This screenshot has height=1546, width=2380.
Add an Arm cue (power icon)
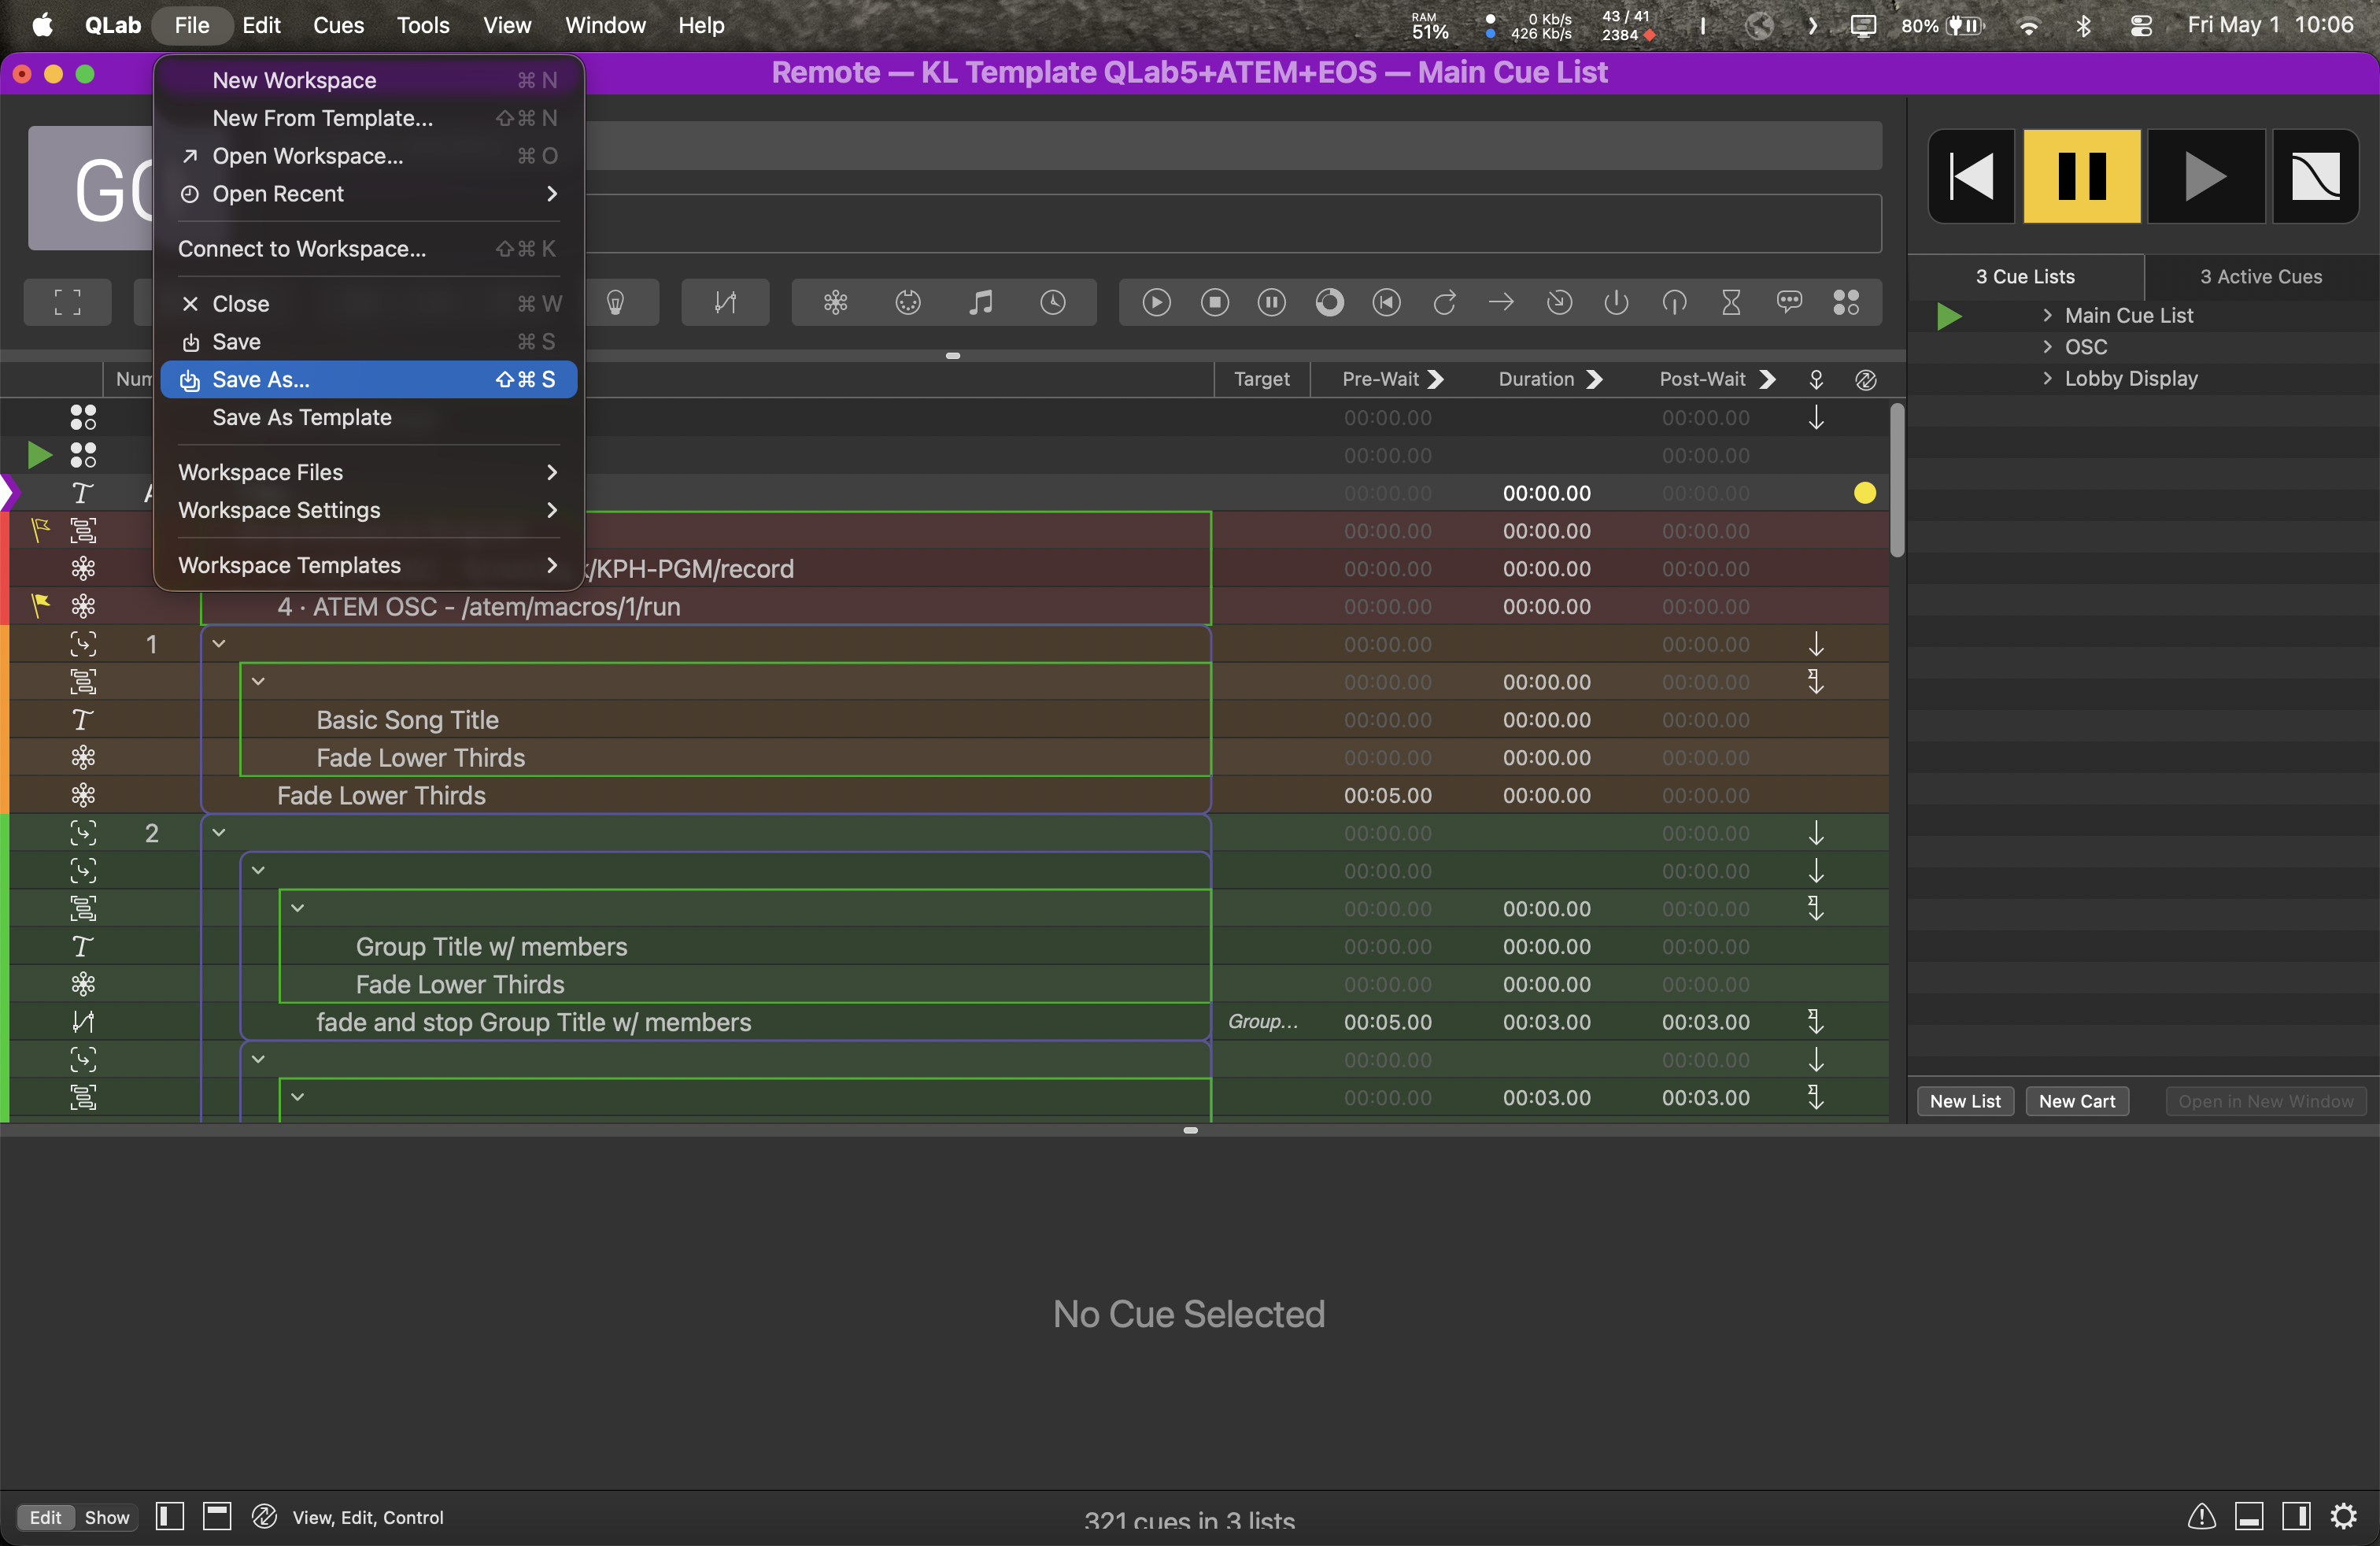(x=1616, y=302)
